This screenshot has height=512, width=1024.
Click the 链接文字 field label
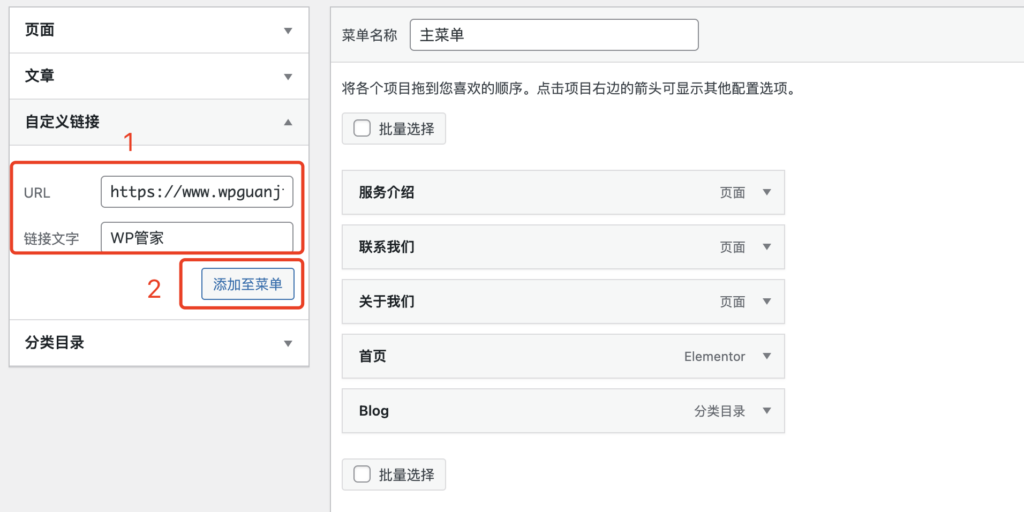(x=51, y=239)
